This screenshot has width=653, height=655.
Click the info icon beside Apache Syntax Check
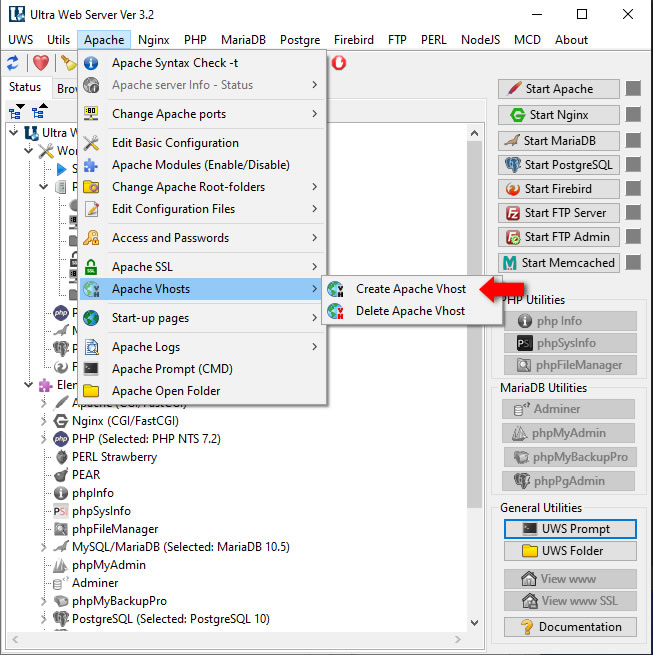point(91,63)
